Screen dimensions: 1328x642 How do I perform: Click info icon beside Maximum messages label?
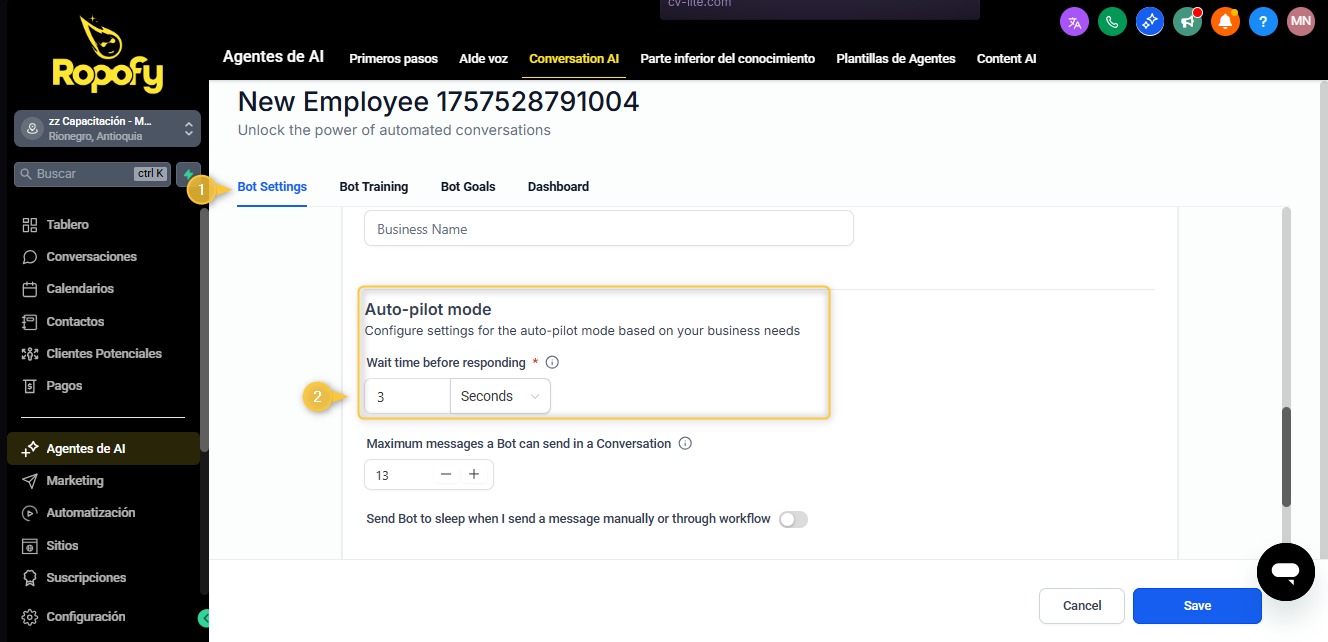685,444
